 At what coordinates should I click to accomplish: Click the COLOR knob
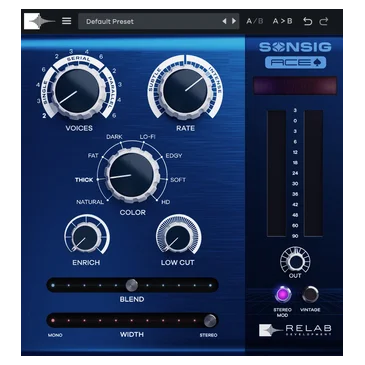pyautogui.click(x=132, y=176)
